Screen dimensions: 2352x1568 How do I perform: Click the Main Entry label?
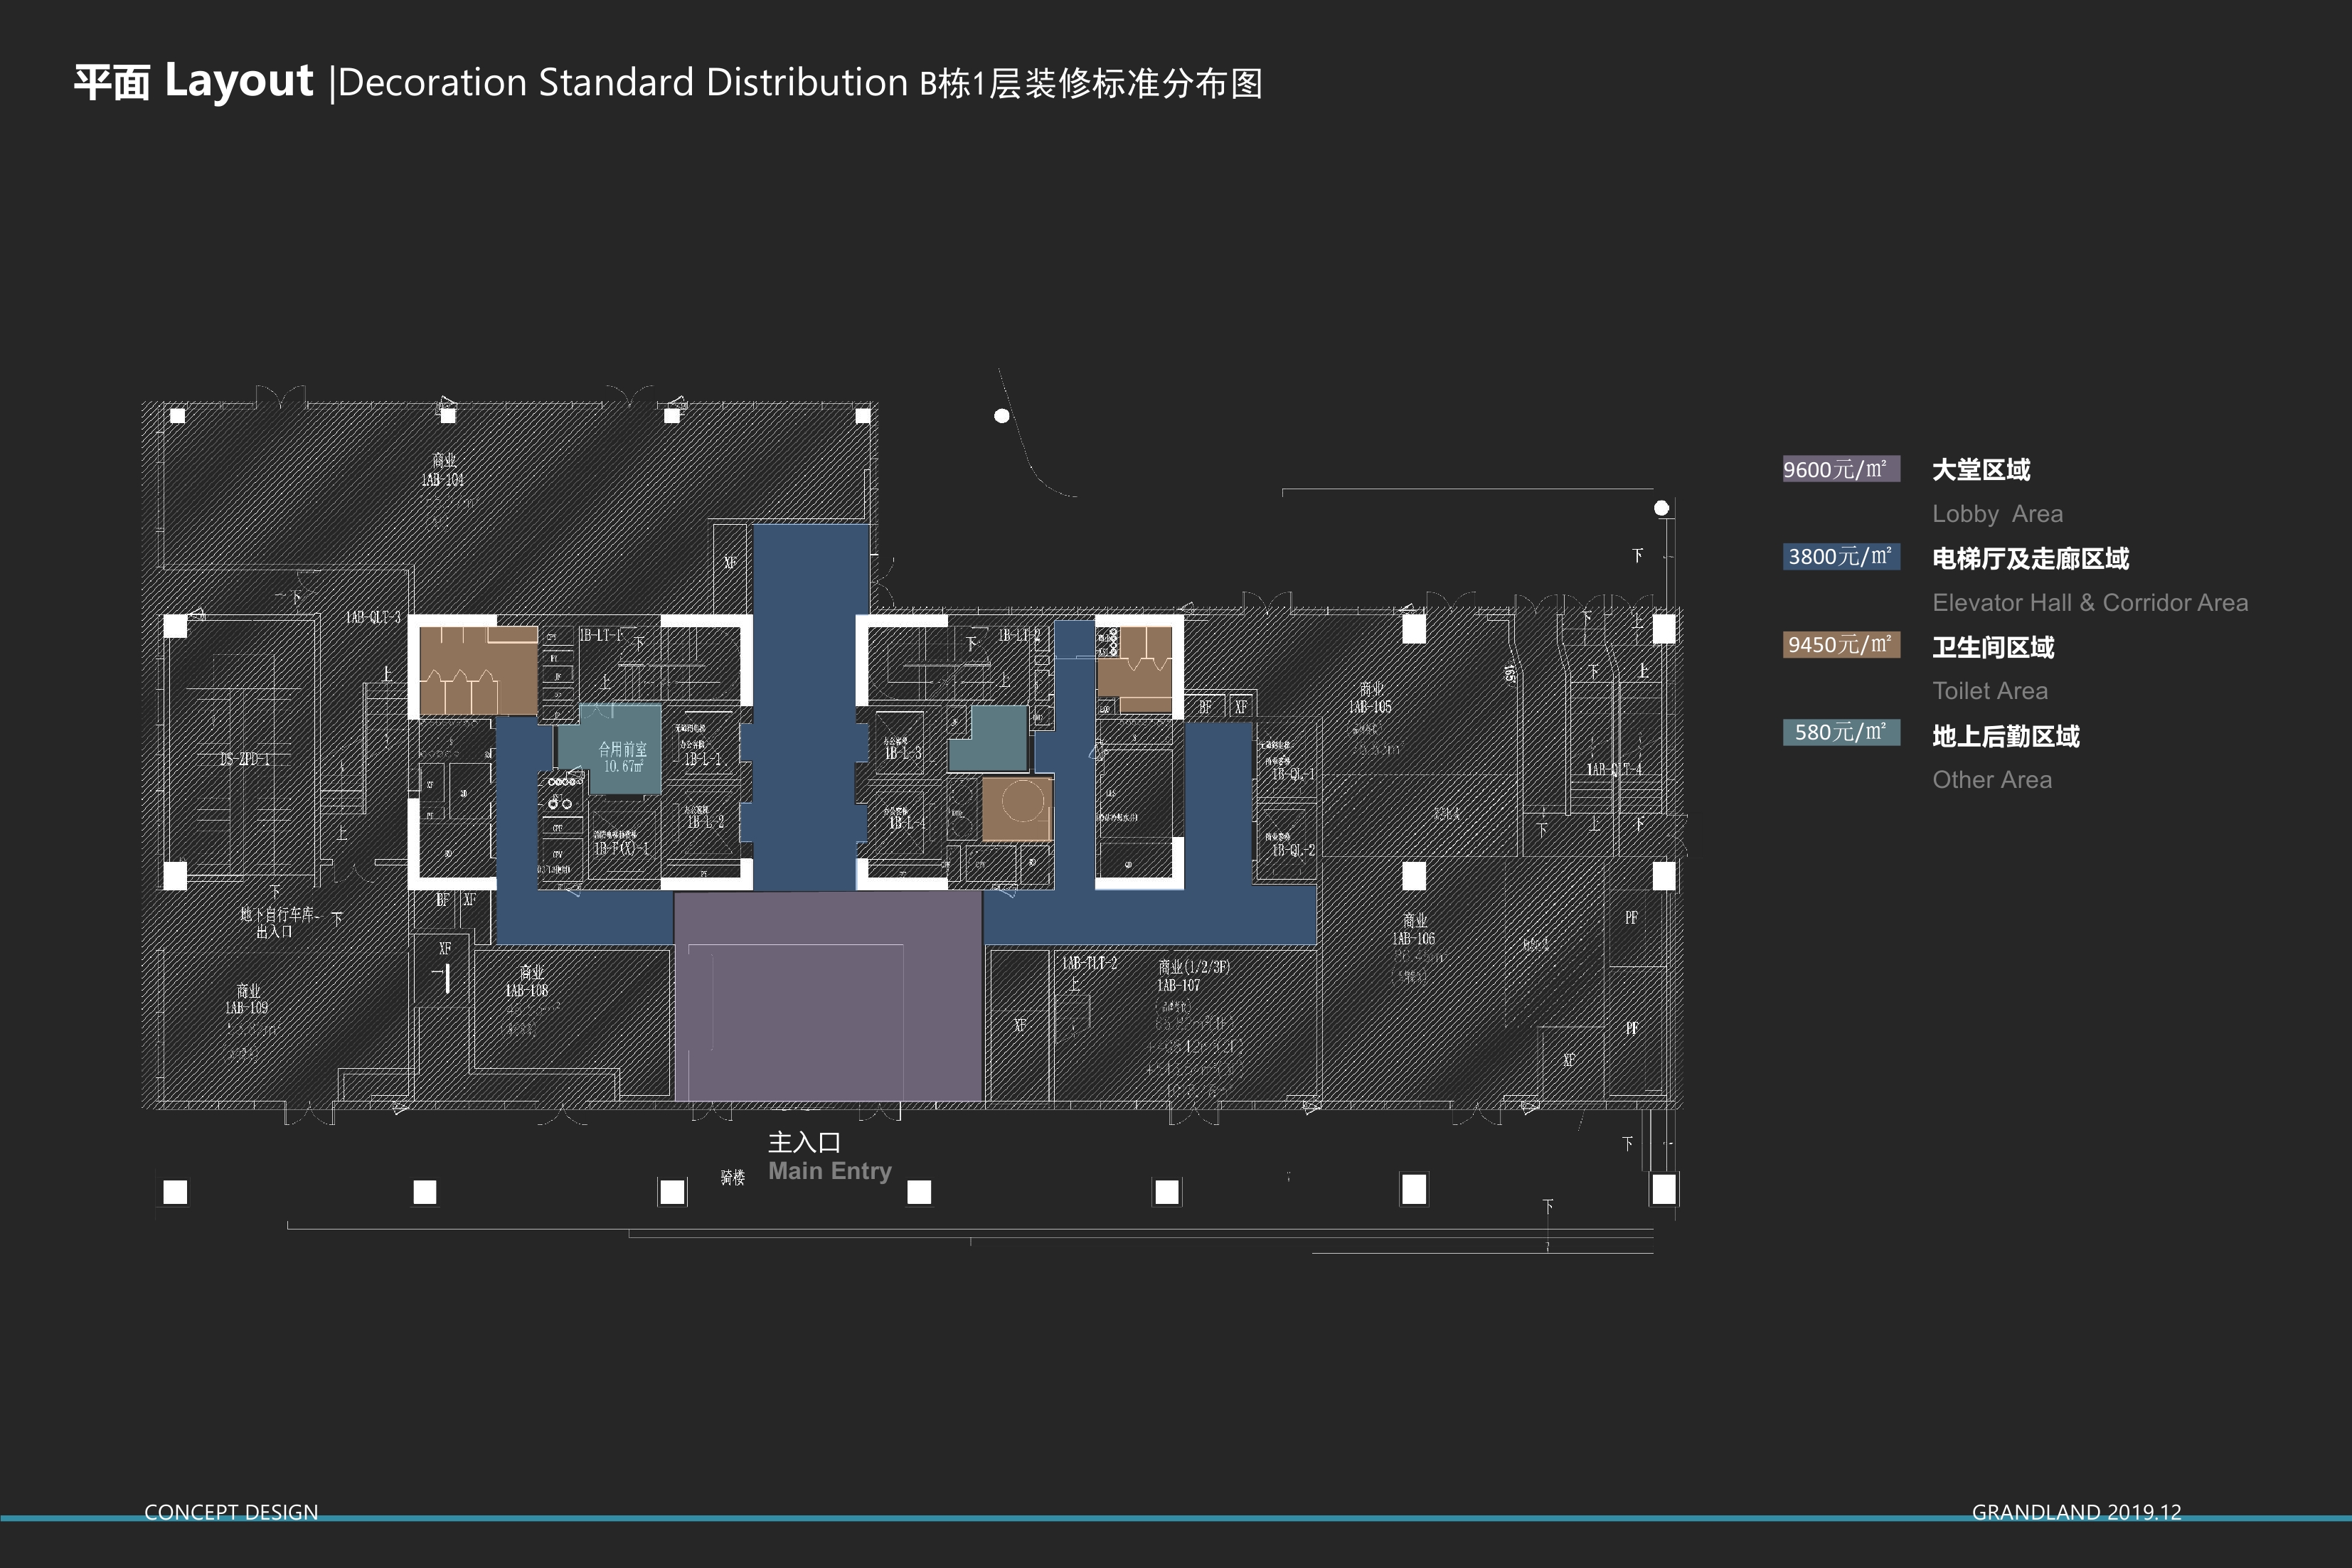(829, 1171)
